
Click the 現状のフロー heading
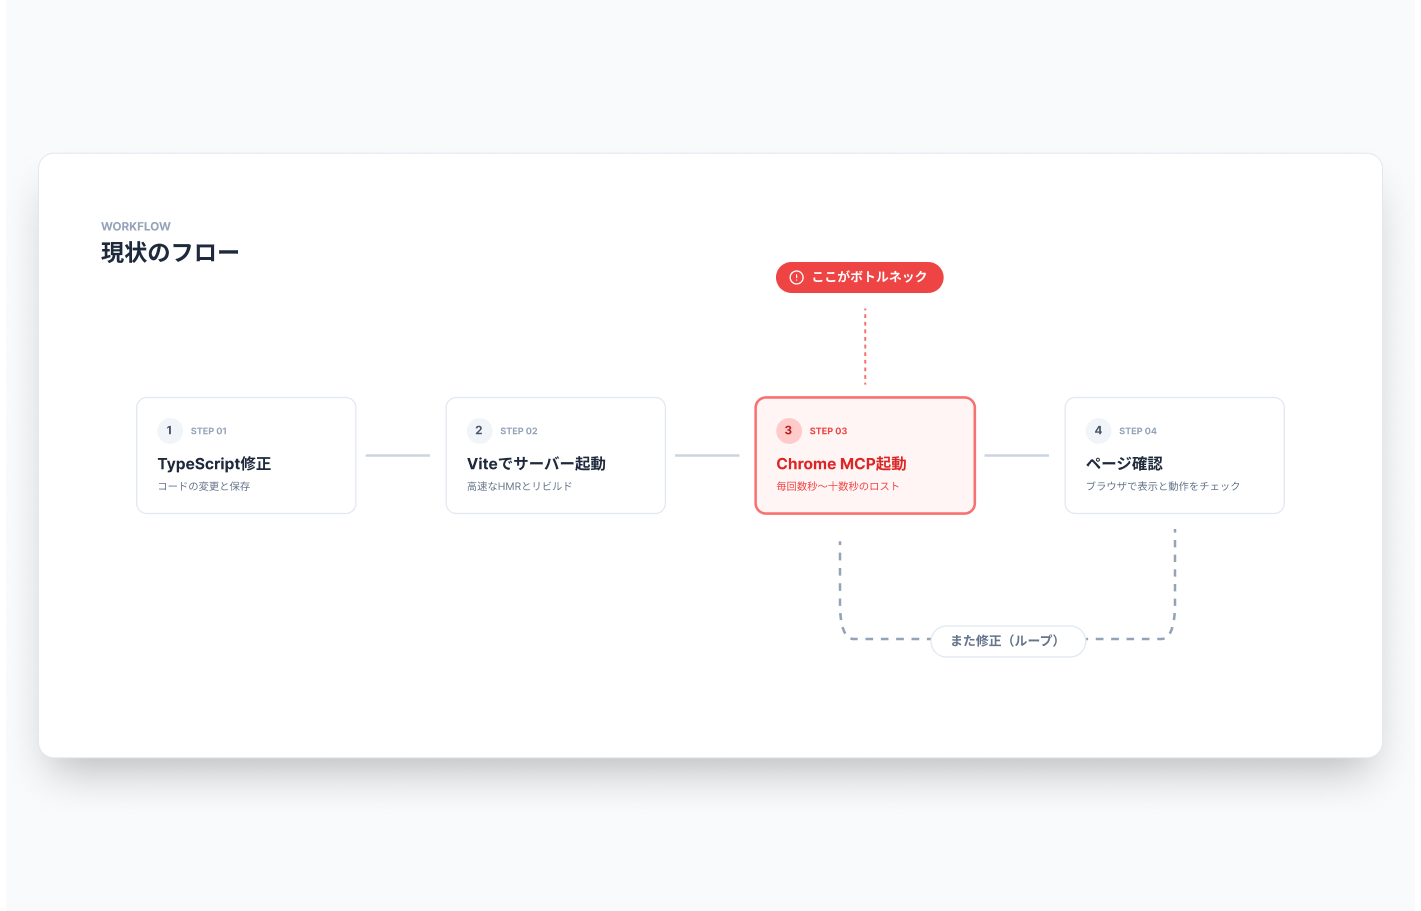pos(170,253)
